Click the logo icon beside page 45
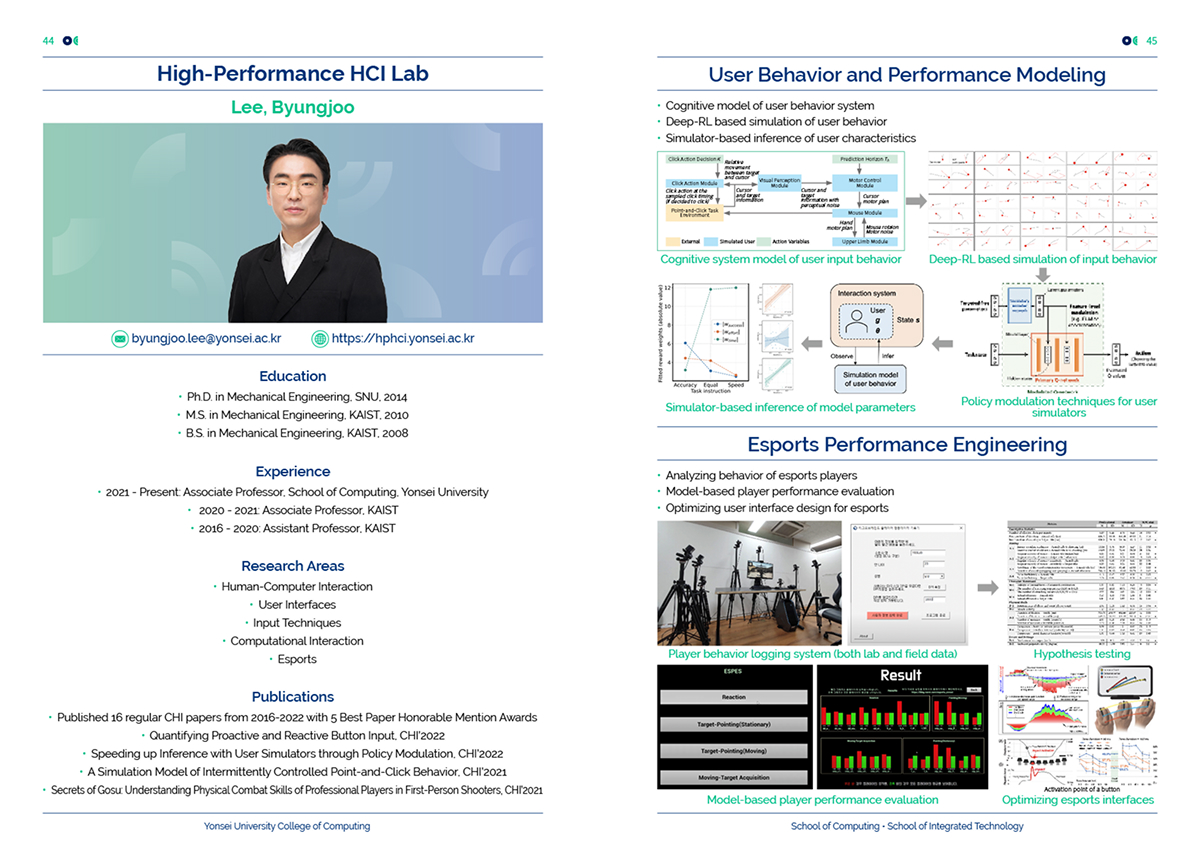1200x849 pixels. click(1129, 41)
